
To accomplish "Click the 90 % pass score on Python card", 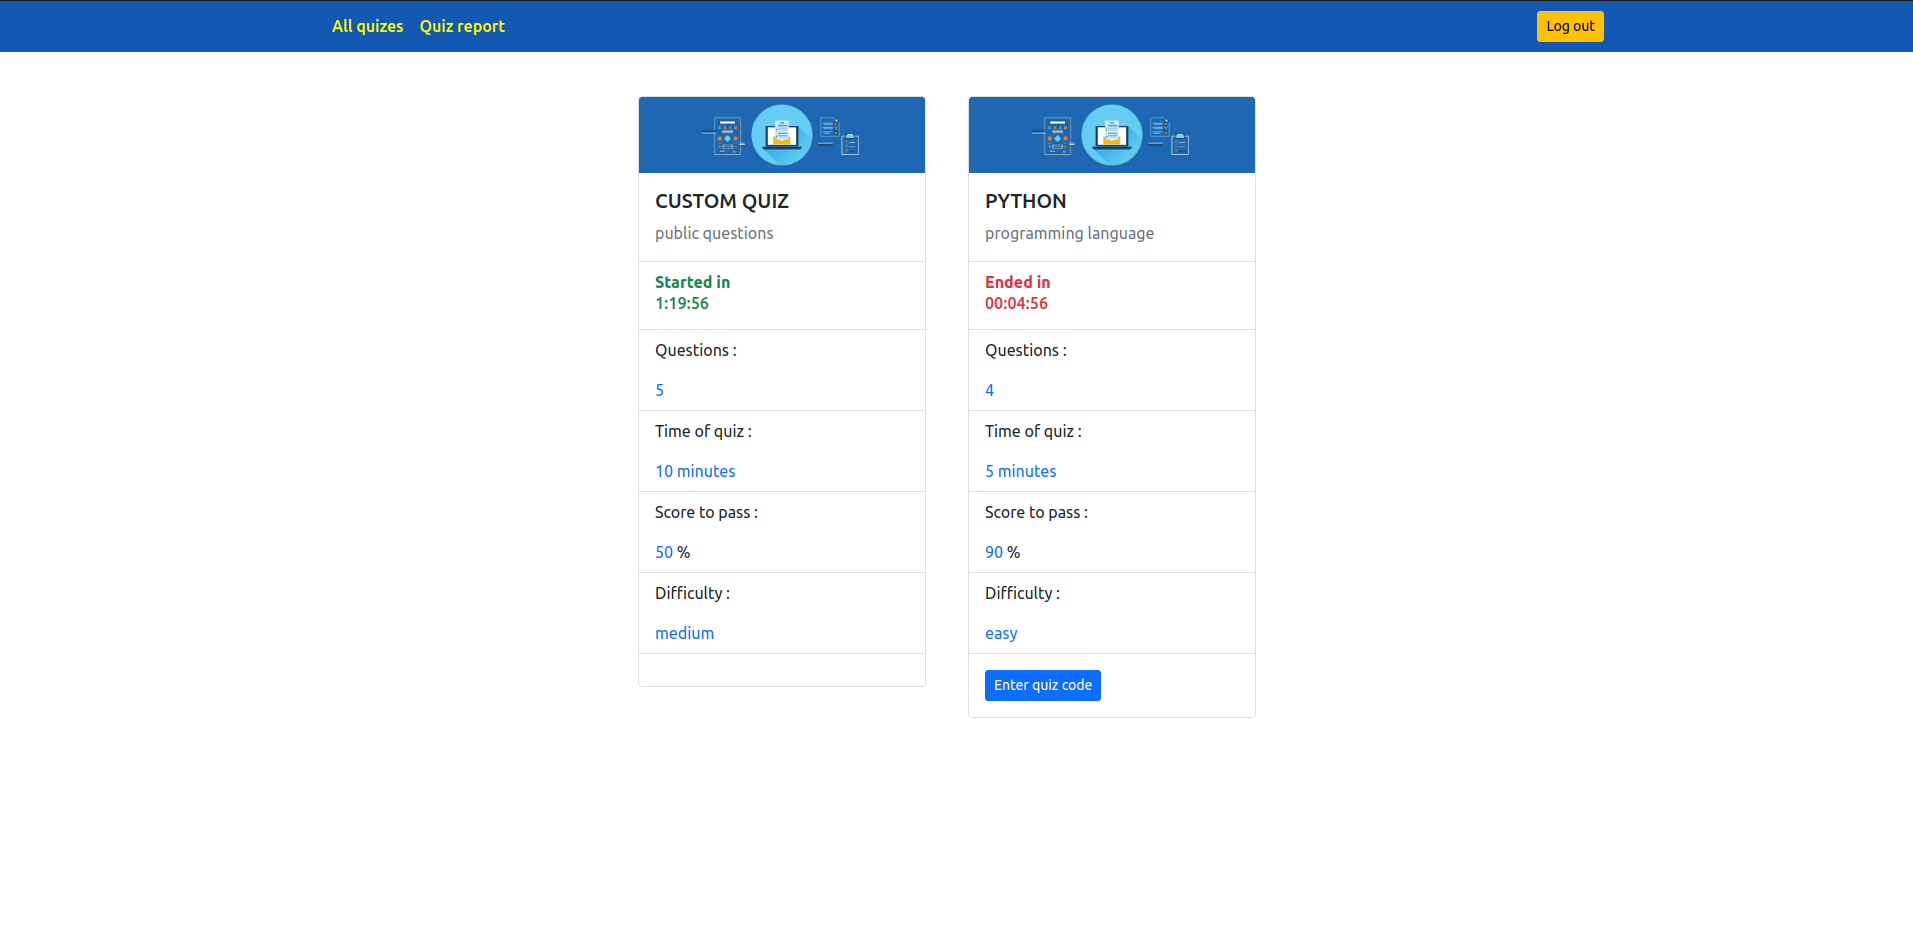I will pyautogui.click(x=994, y=551).
